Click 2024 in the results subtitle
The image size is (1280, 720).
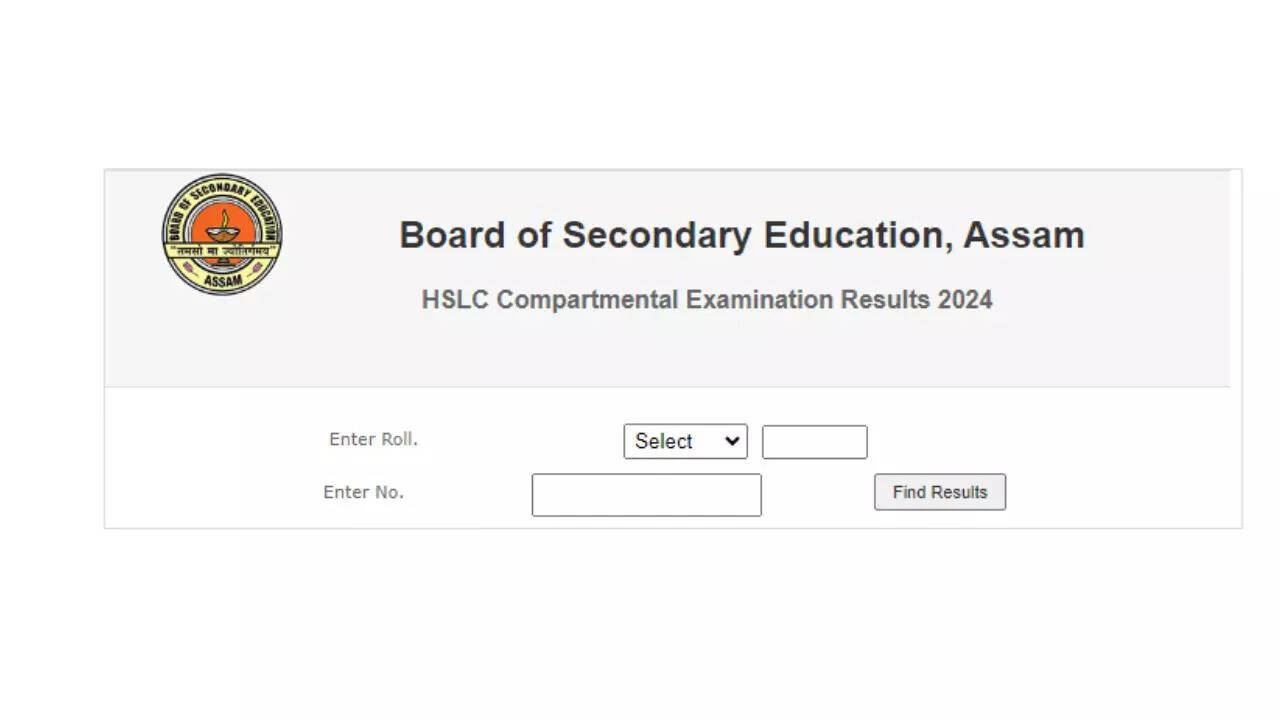click(965, 300)
